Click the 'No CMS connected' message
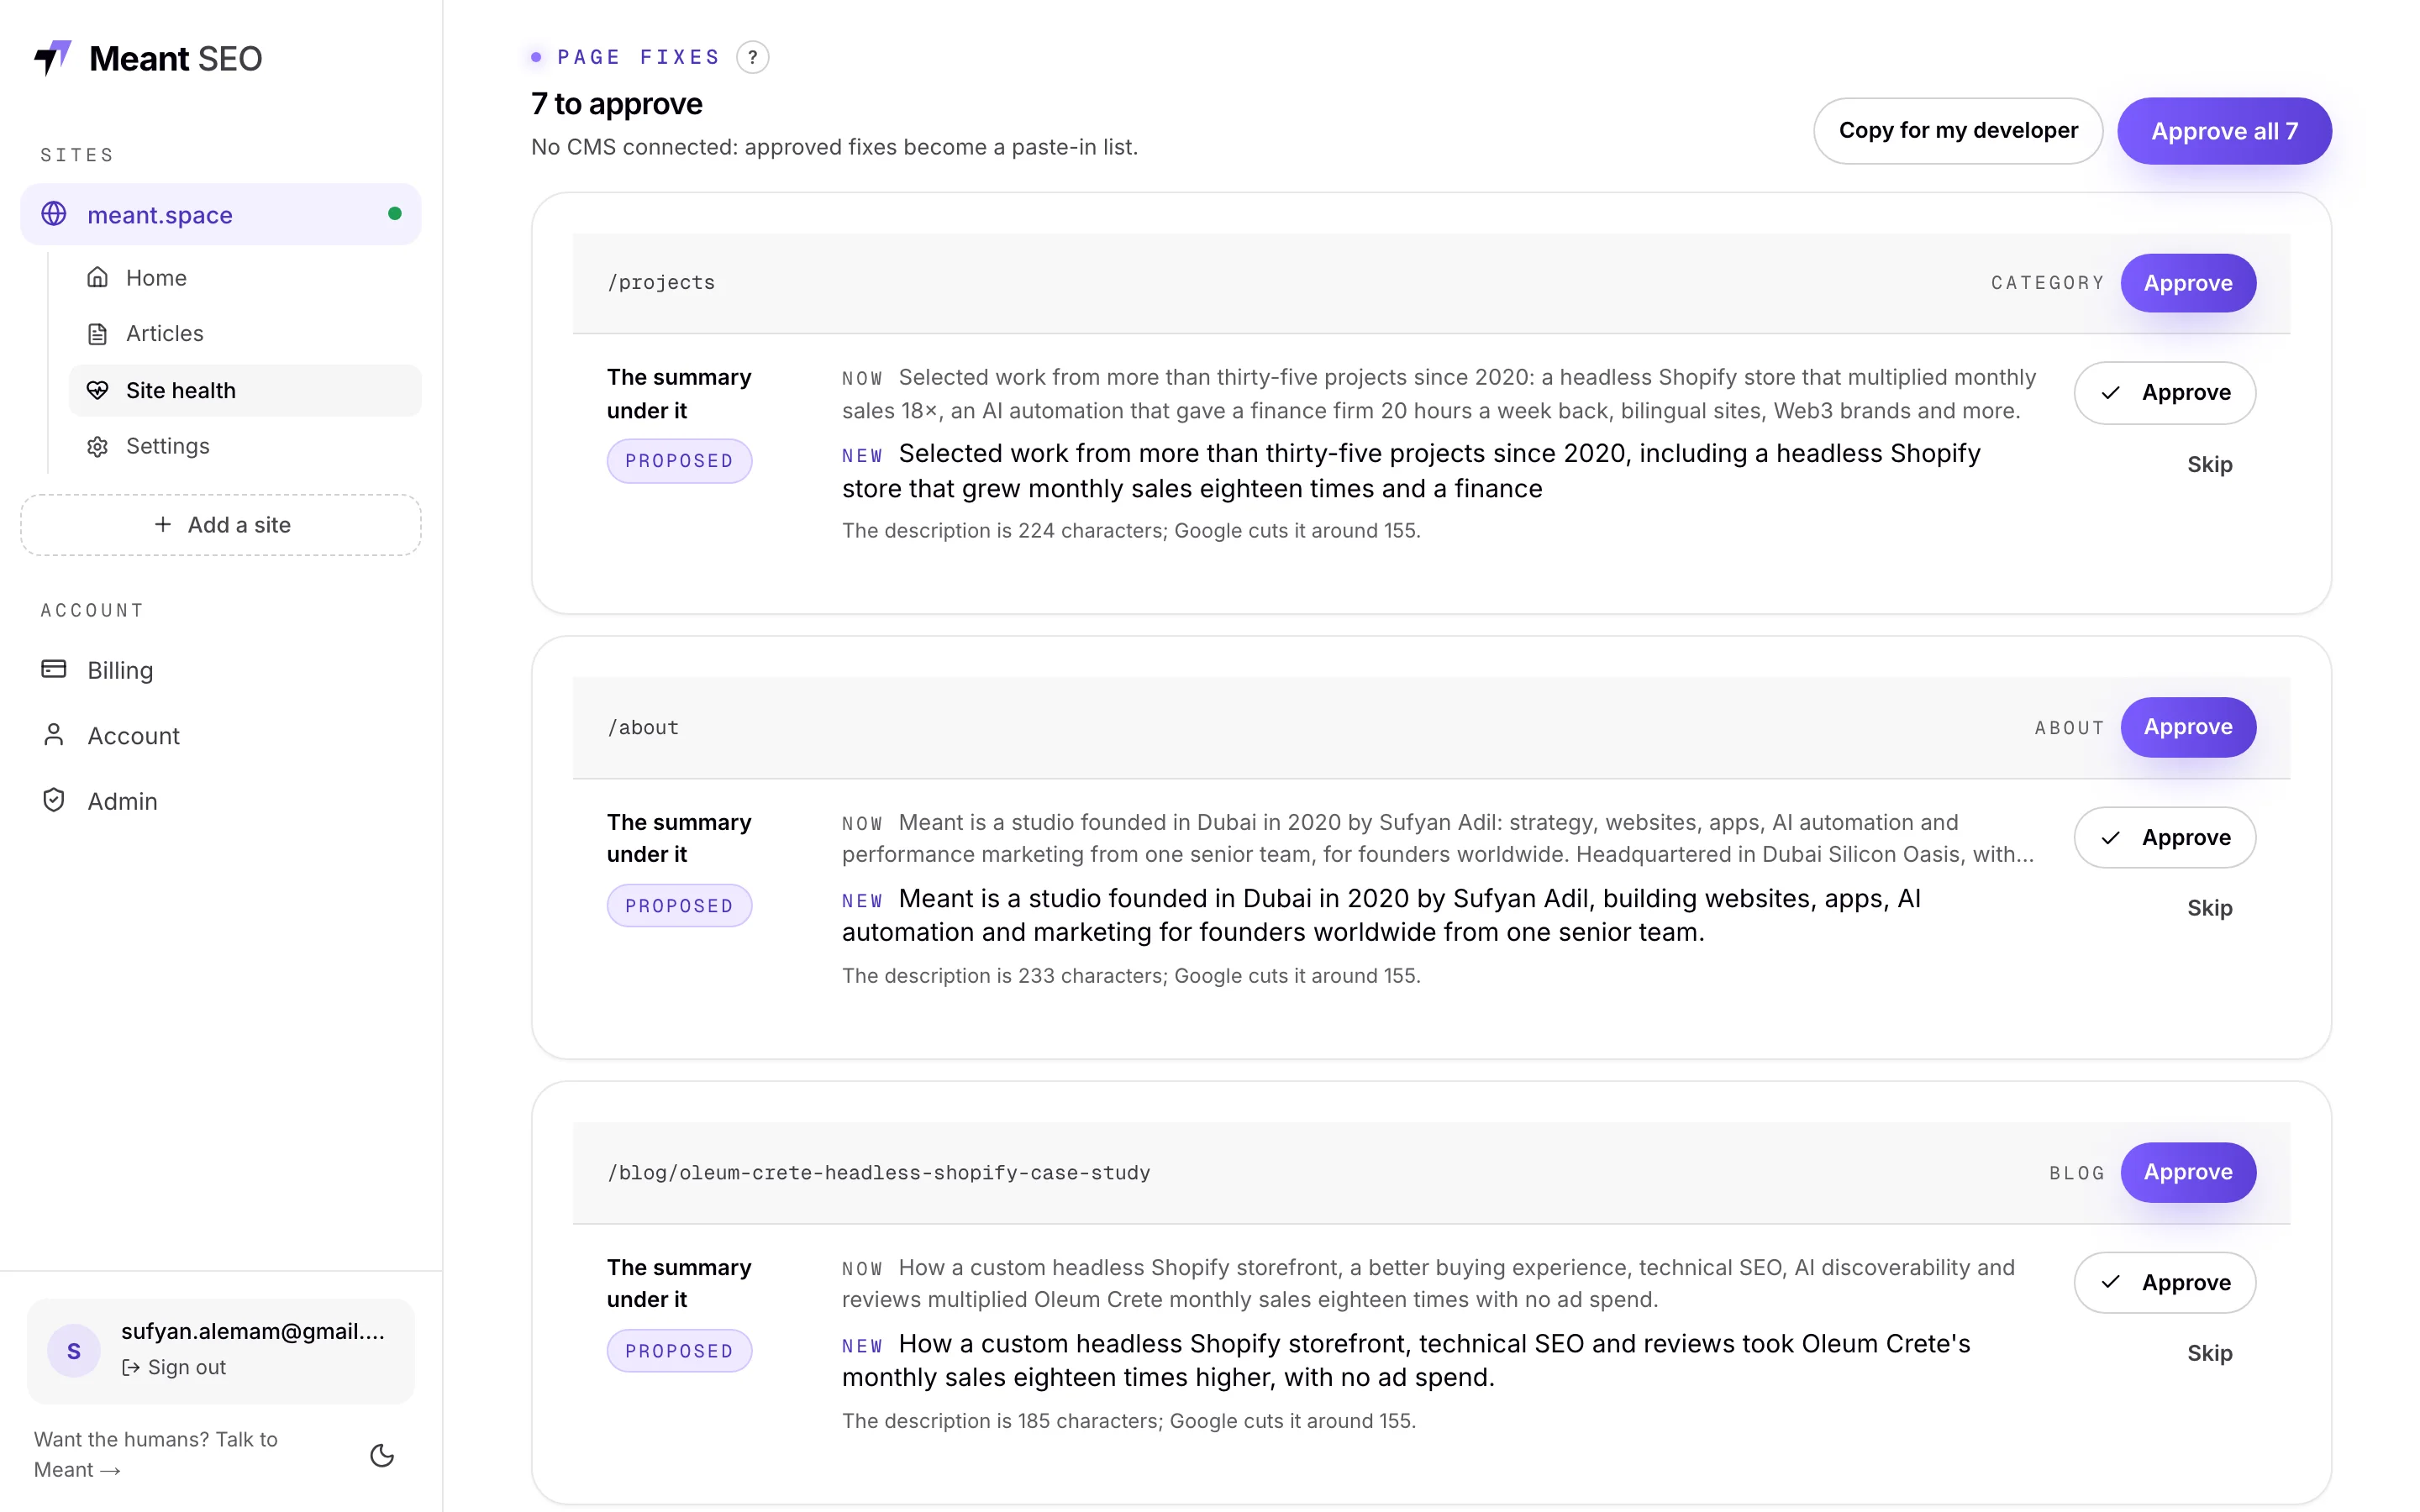This screenshot has width=2420, height=1512. [x=834, y=147]
